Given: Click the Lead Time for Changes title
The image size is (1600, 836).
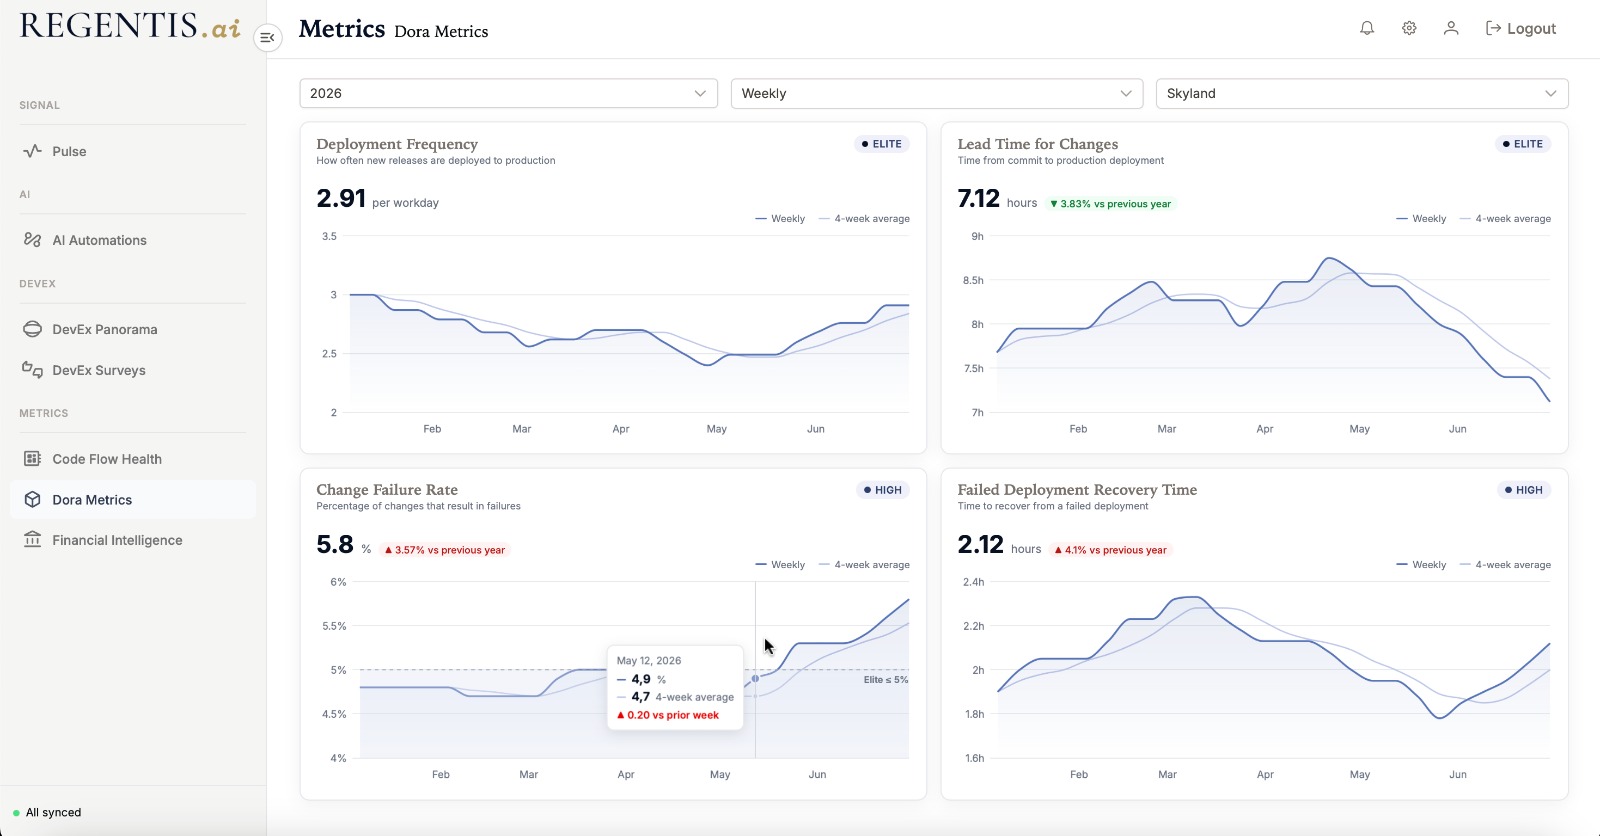Looking at the screenshot, I should coord(1038,144).
